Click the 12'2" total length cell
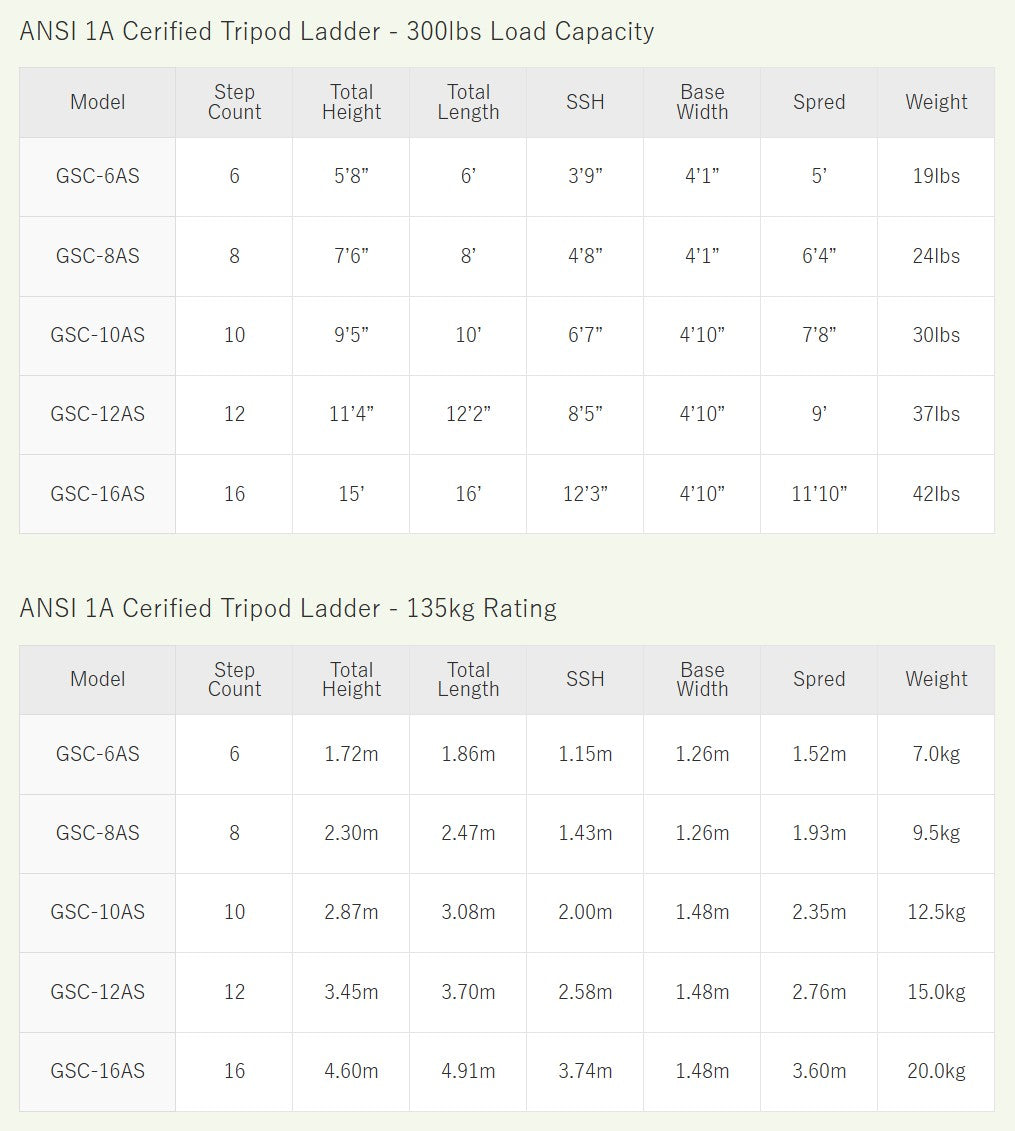1015x1131 pixels. pos(468,415)
